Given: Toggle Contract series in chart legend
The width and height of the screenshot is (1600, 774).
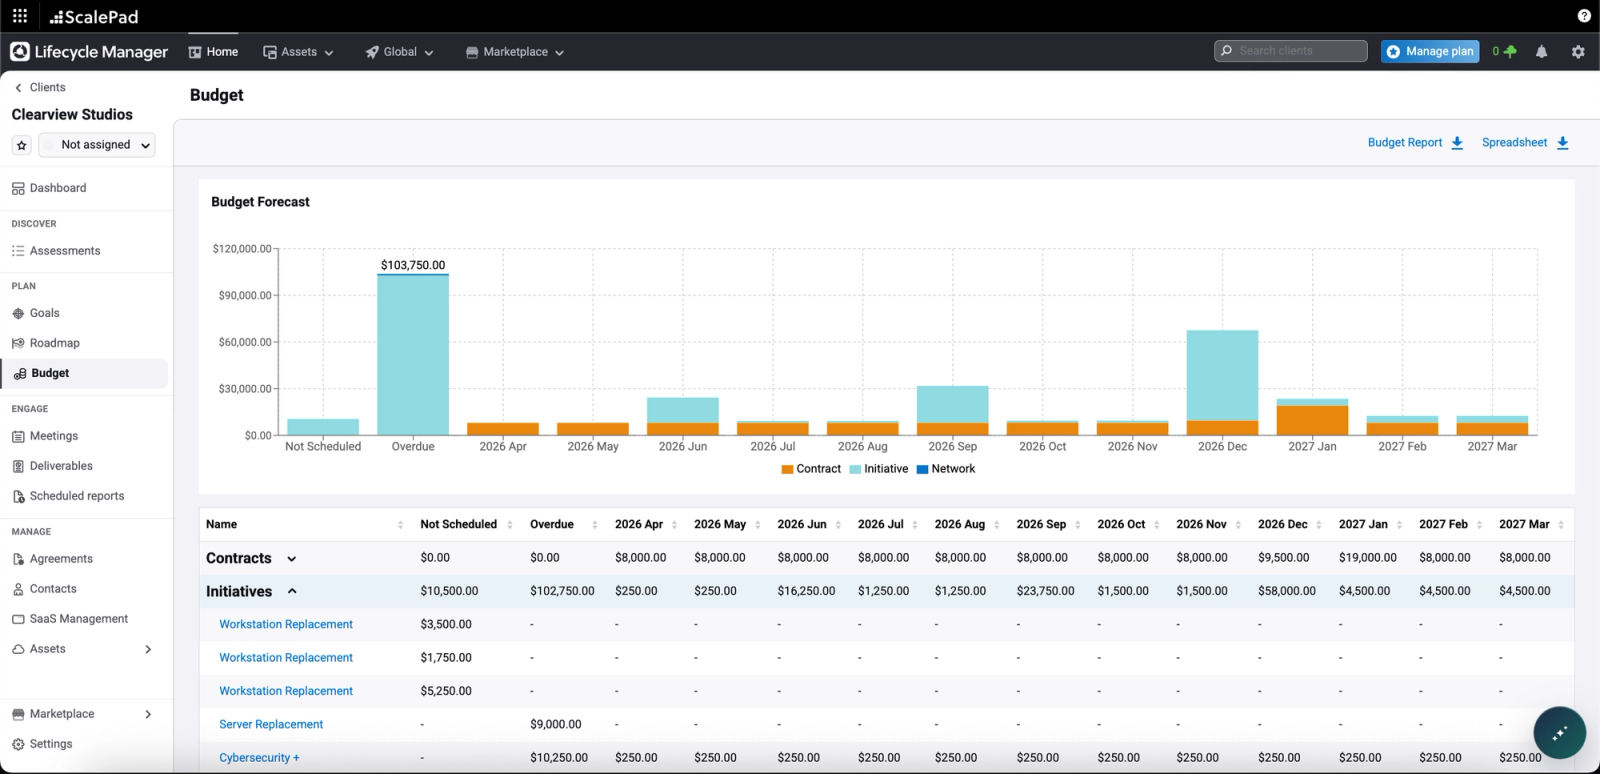Looking at the screenshot, I should point(811,469).
